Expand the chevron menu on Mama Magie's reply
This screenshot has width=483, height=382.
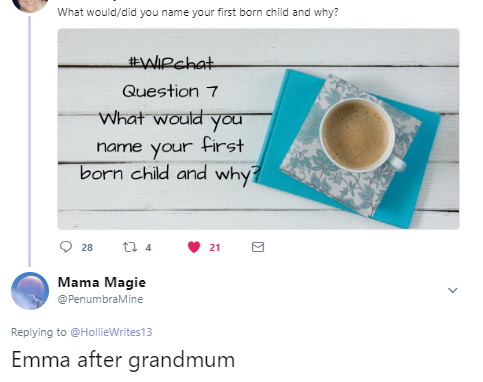tap(452, 290)
